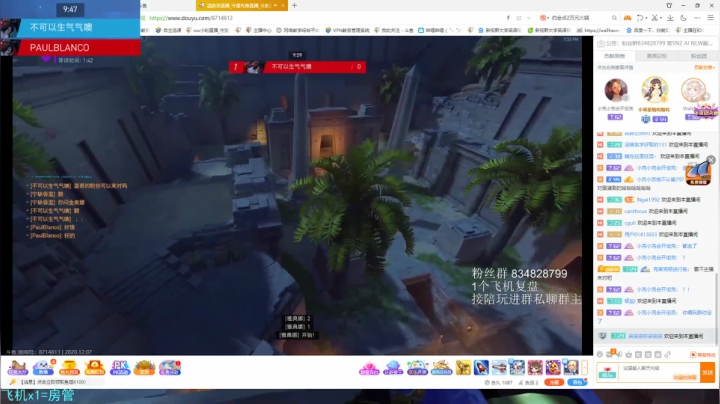This screenshot has width=720, height=404.
Task: Open the browser skin shirt icon in title bar
Action: coord(669,6)
